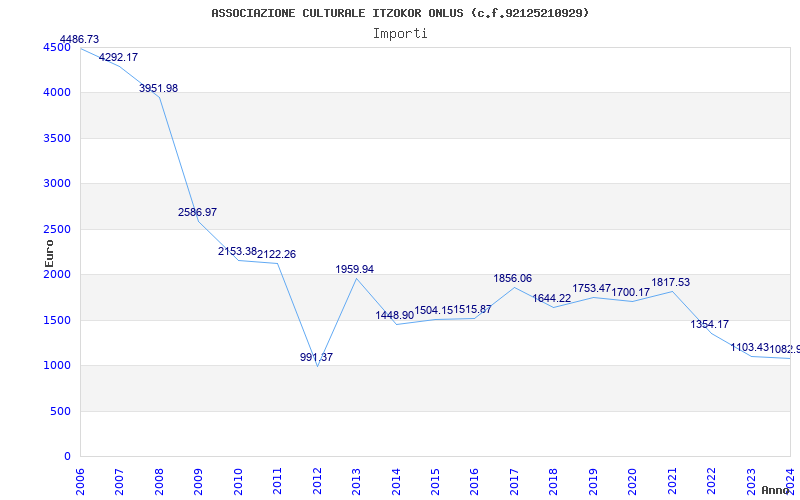Select the 4292.17 data label
This screenshot has width=800, height=500.
point(118,57)
